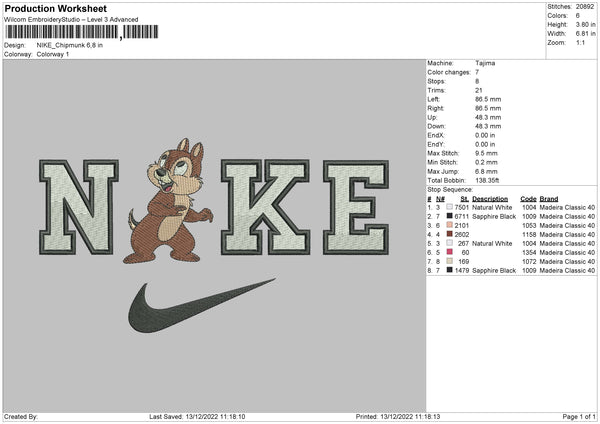The width and height of the screenshot is (600, 424).
Task: Click the stop 1 Natural White color swatch
Action: pos(450,207)
